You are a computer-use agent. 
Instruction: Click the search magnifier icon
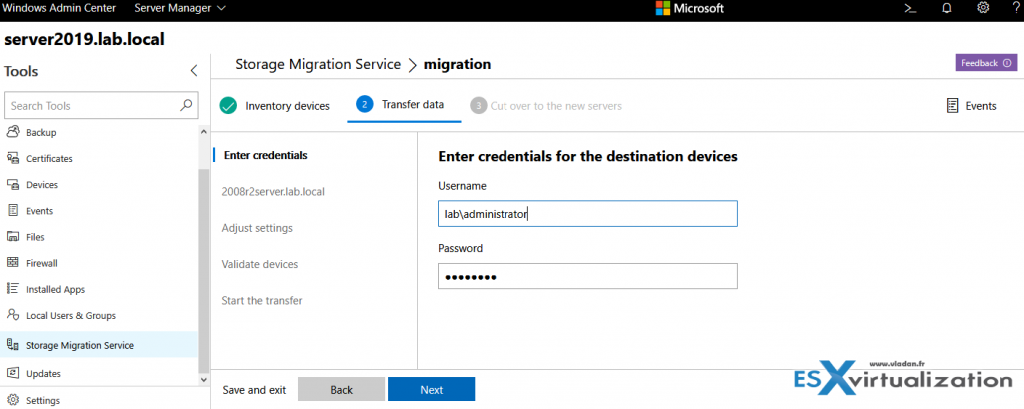tap(186, 105)
